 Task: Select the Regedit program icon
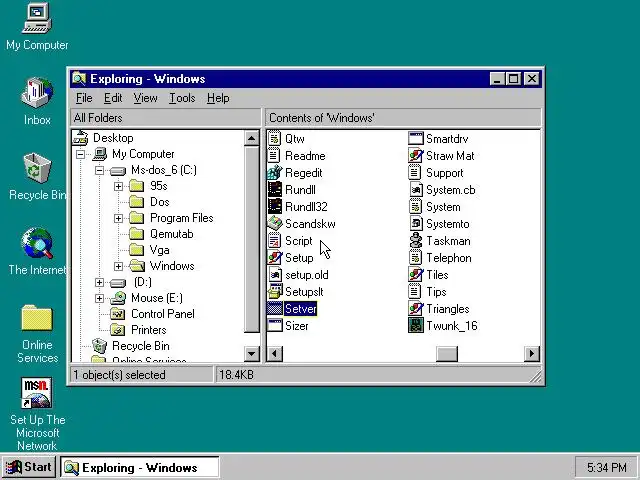pyautogui.click(x=274, y=173)
